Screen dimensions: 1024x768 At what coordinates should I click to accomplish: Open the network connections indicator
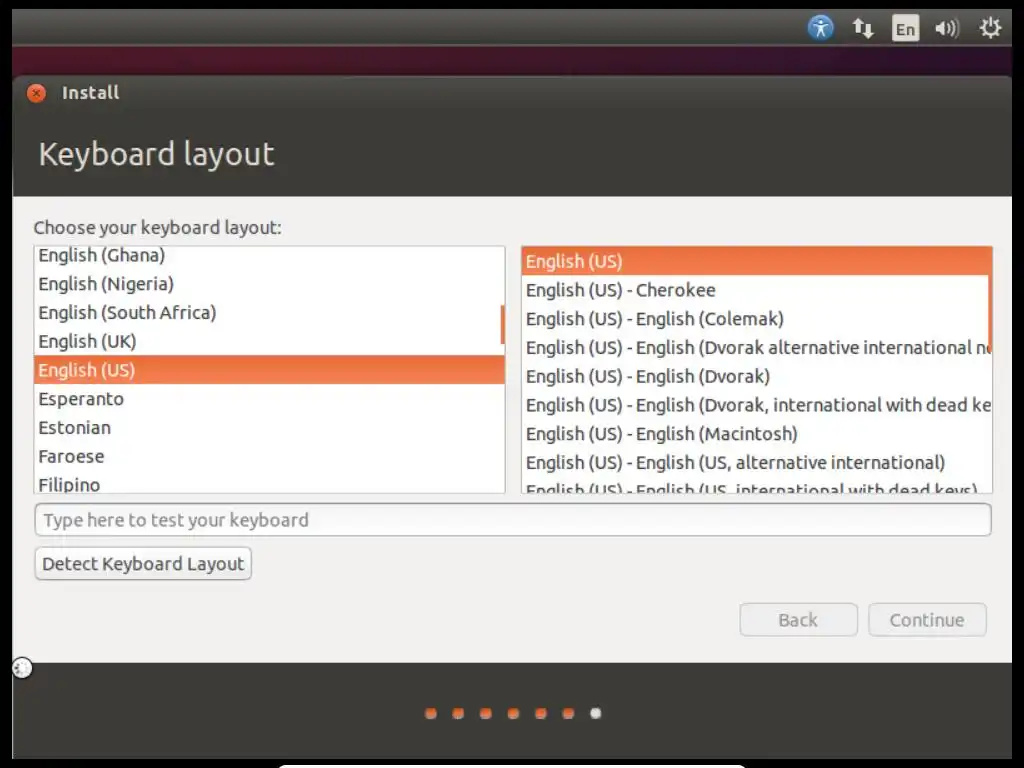[863, 28]
